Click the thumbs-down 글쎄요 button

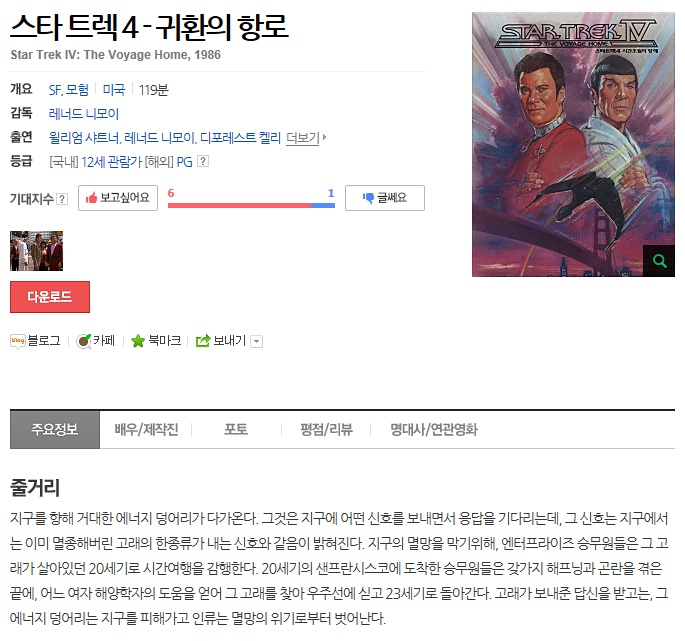tap(385, 198)
